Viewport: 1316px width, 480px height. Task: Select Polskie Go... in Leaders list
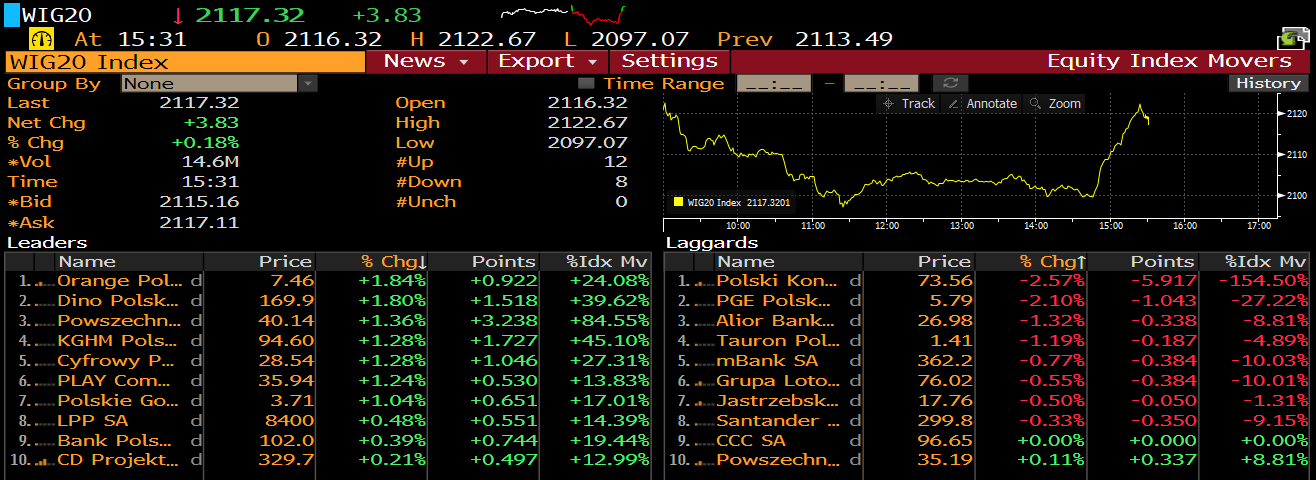tap(118, 401)
